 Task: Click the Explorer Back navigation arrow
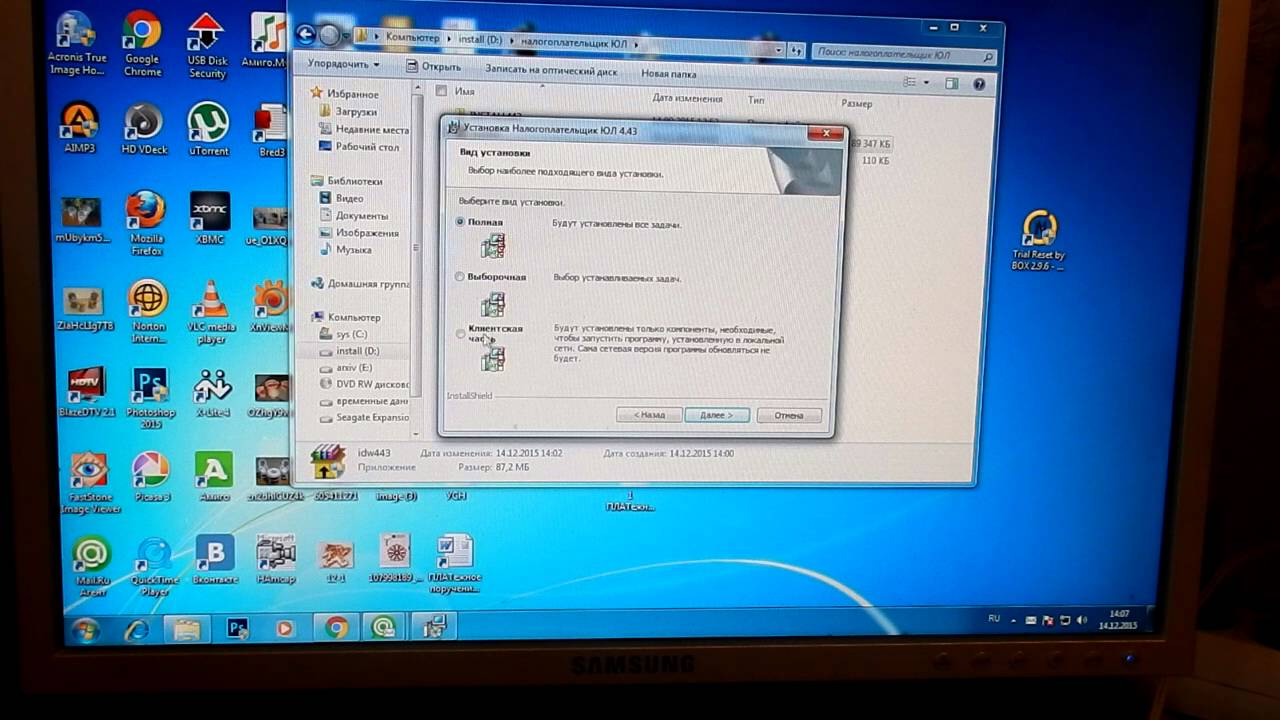pos(306,34)
